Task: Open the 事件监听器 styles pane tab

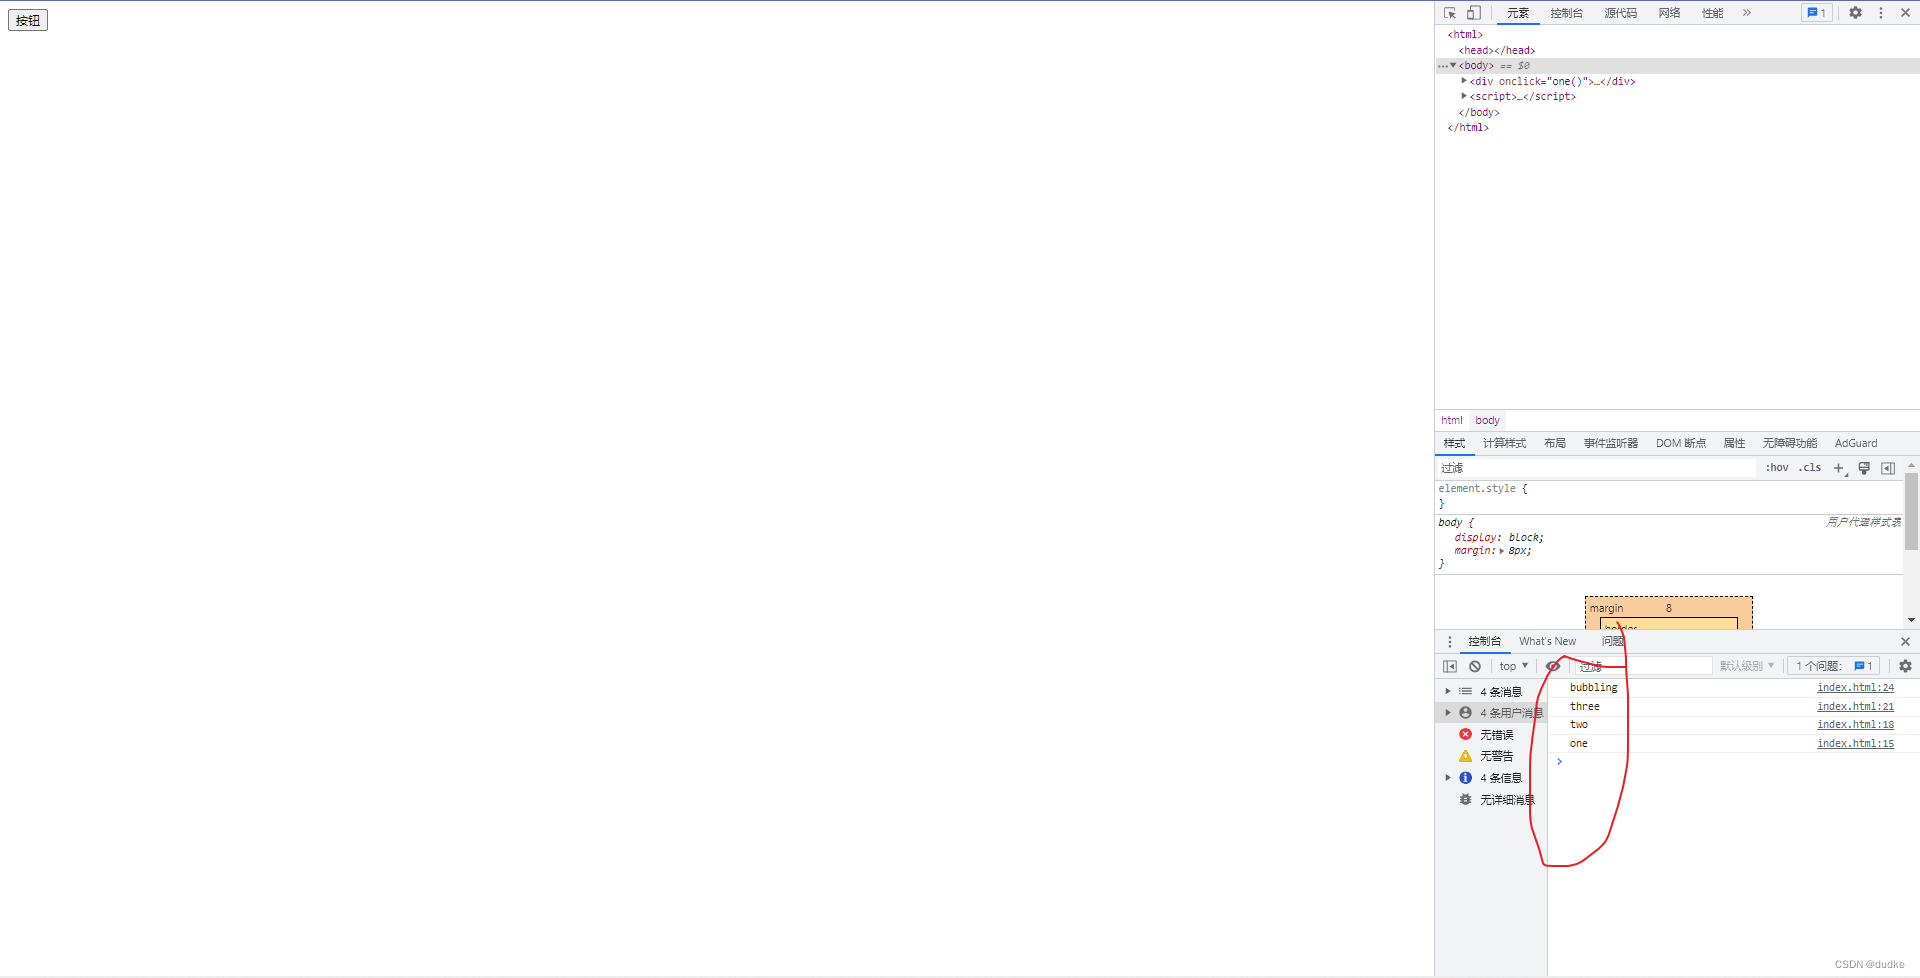Action: point(1611,443)
